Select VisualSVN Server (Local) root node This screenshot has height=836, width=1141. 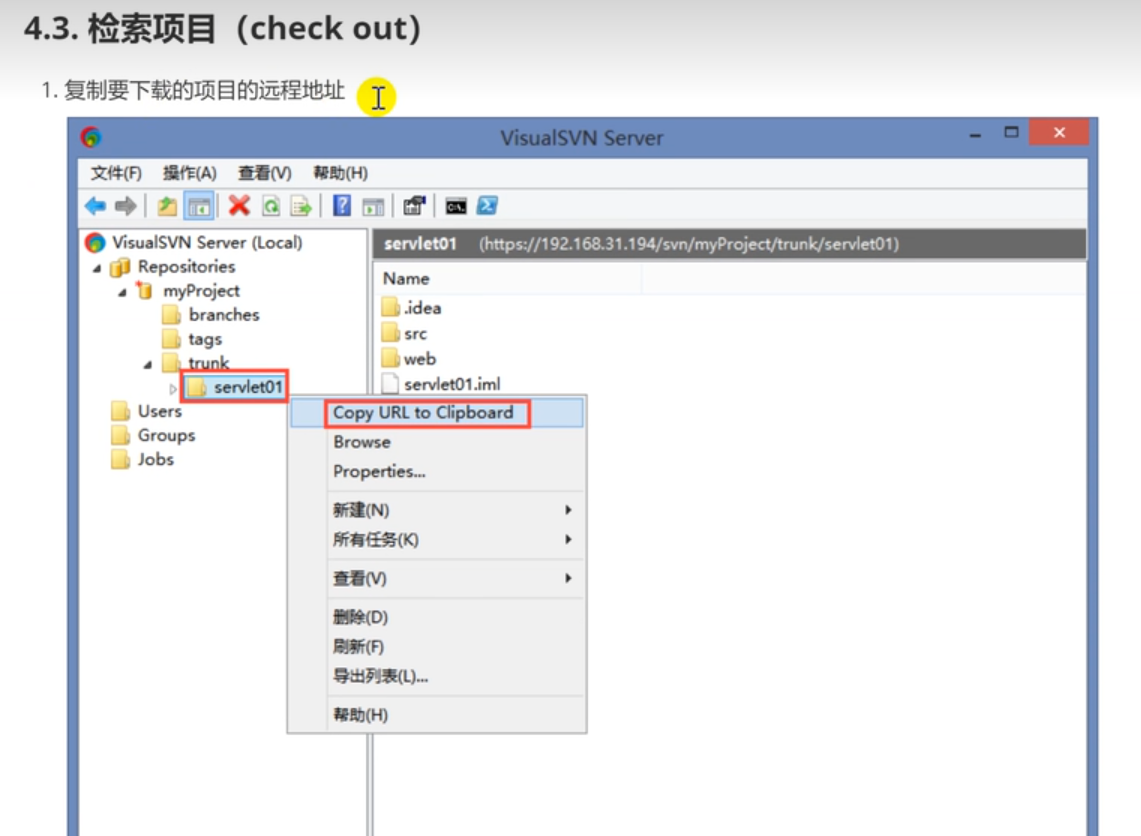[x=207, y=242]
